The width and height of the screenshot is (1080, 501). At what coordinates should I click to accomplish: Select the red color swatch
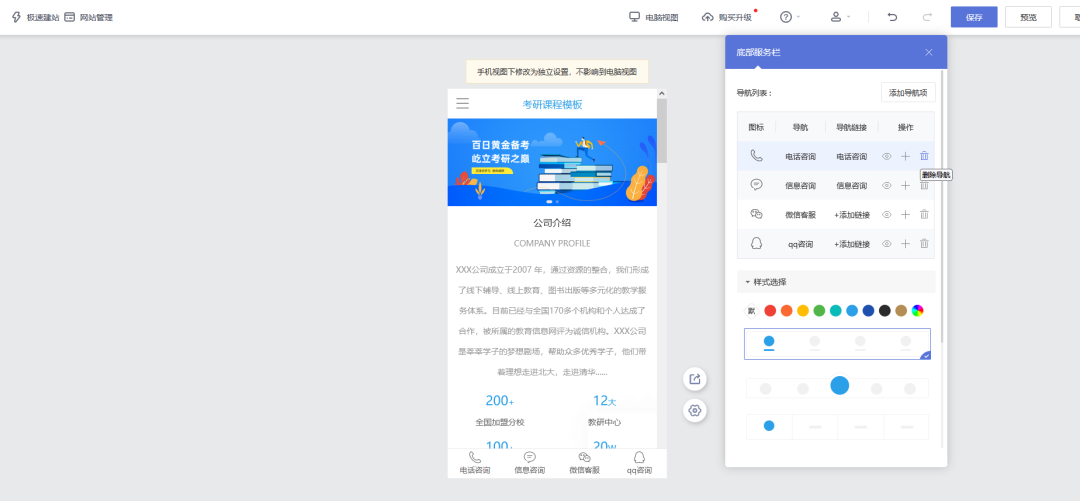click(x=770, y=311)
